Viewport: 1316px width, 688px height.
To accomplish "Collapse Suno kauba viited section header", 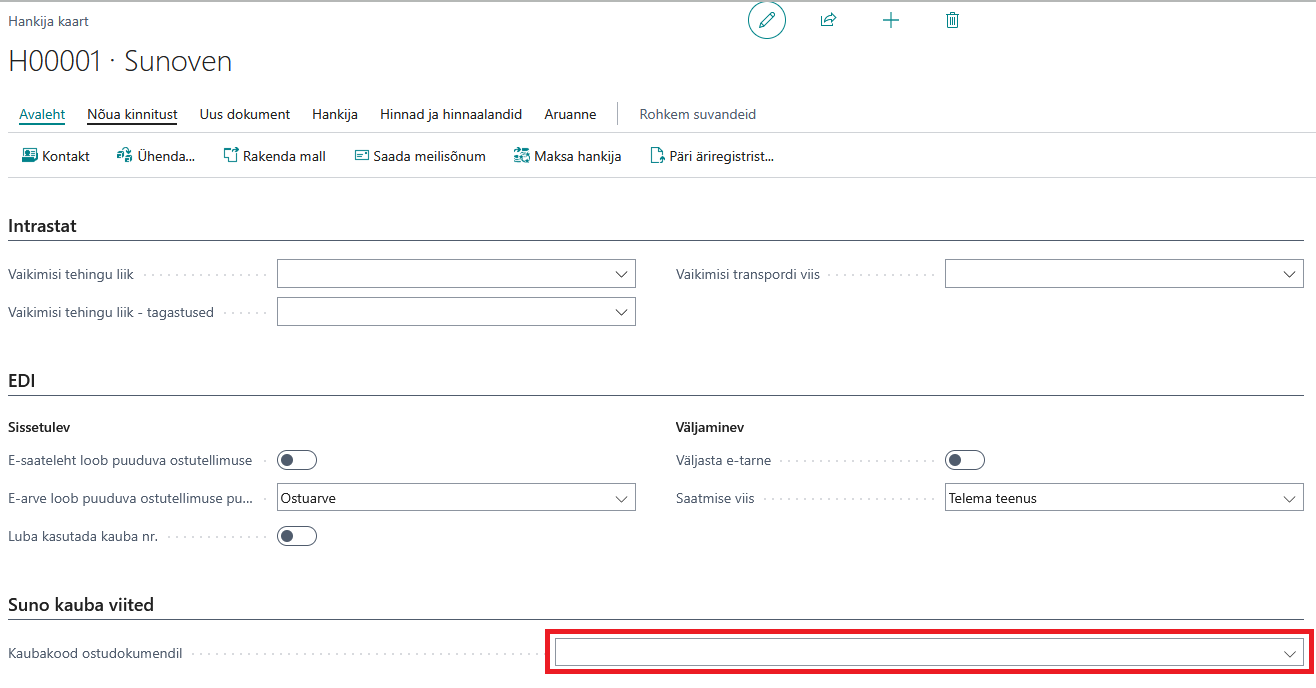I will (x=81, y=605).
